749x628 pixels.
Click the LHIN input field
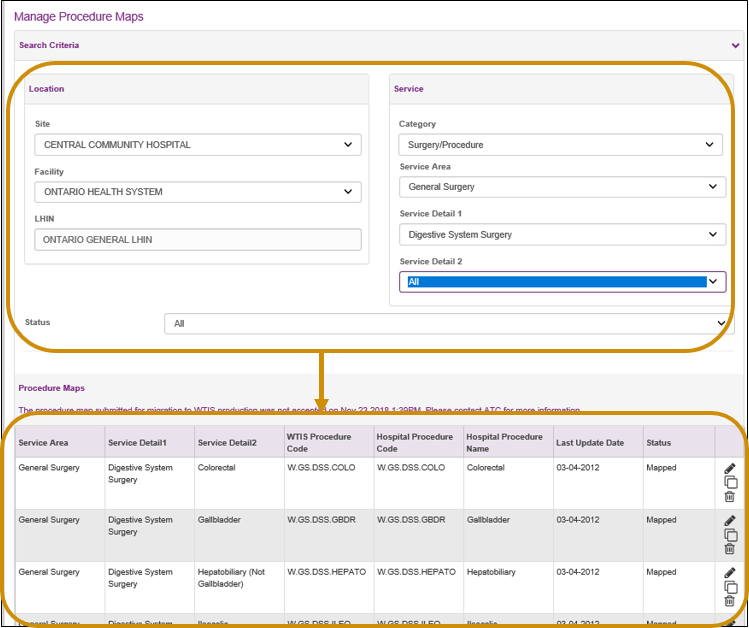(x=198, y=240)
